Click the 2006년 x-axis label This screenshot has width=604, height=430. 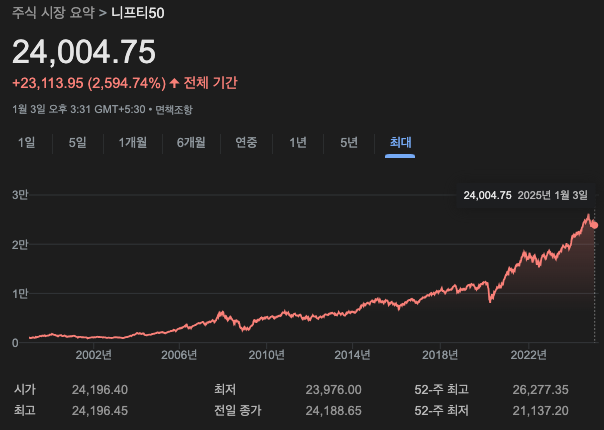[179, 355]
